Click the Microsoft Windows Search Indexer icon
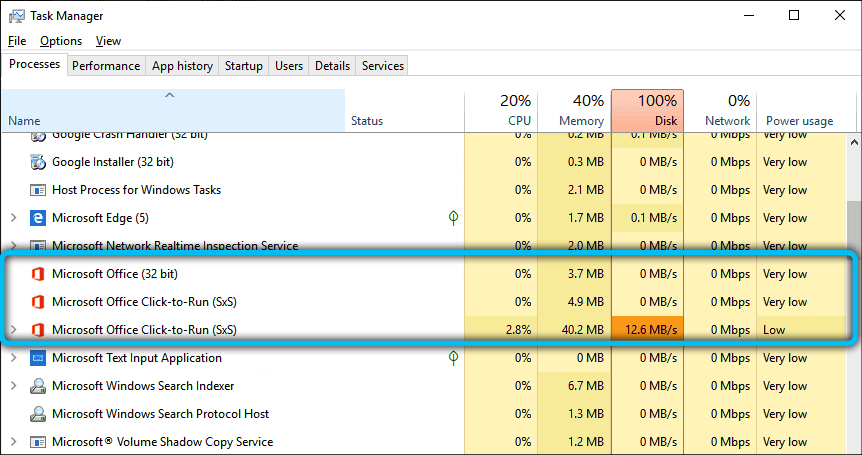The height and width of the screenshot is (455, 862). click(38, 386)
